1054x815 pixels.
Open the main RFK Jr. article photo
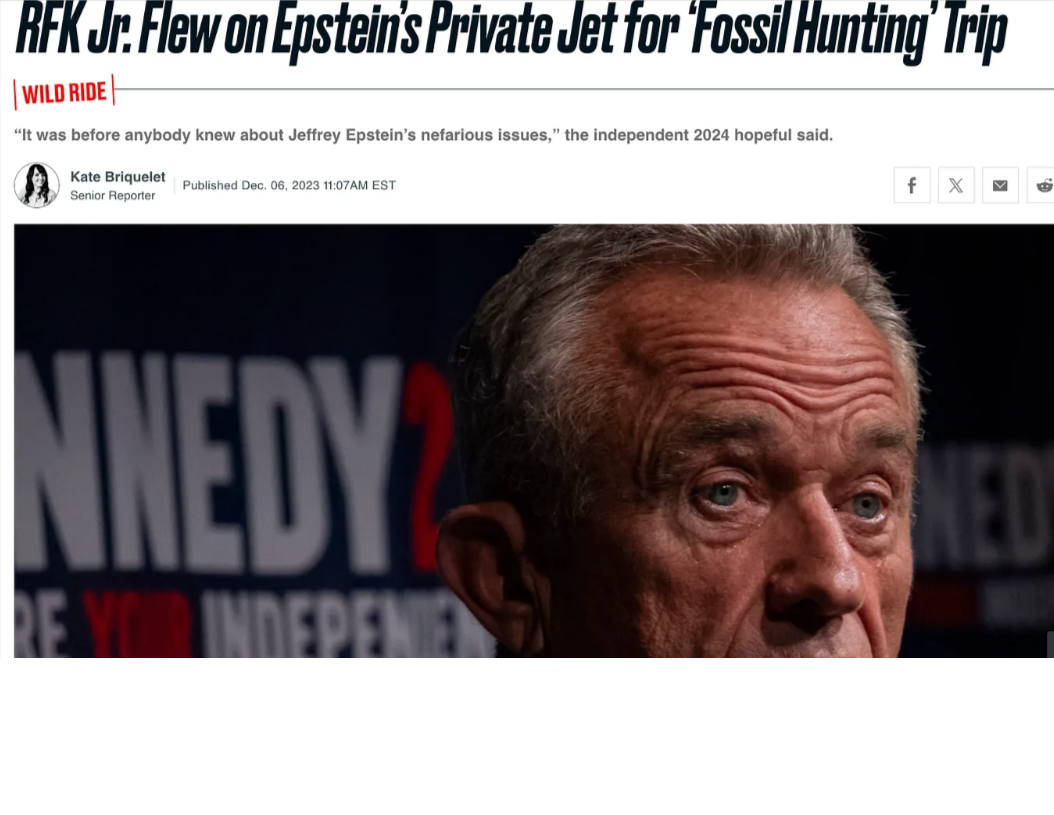pyautogui.click(x=534, y=440)
